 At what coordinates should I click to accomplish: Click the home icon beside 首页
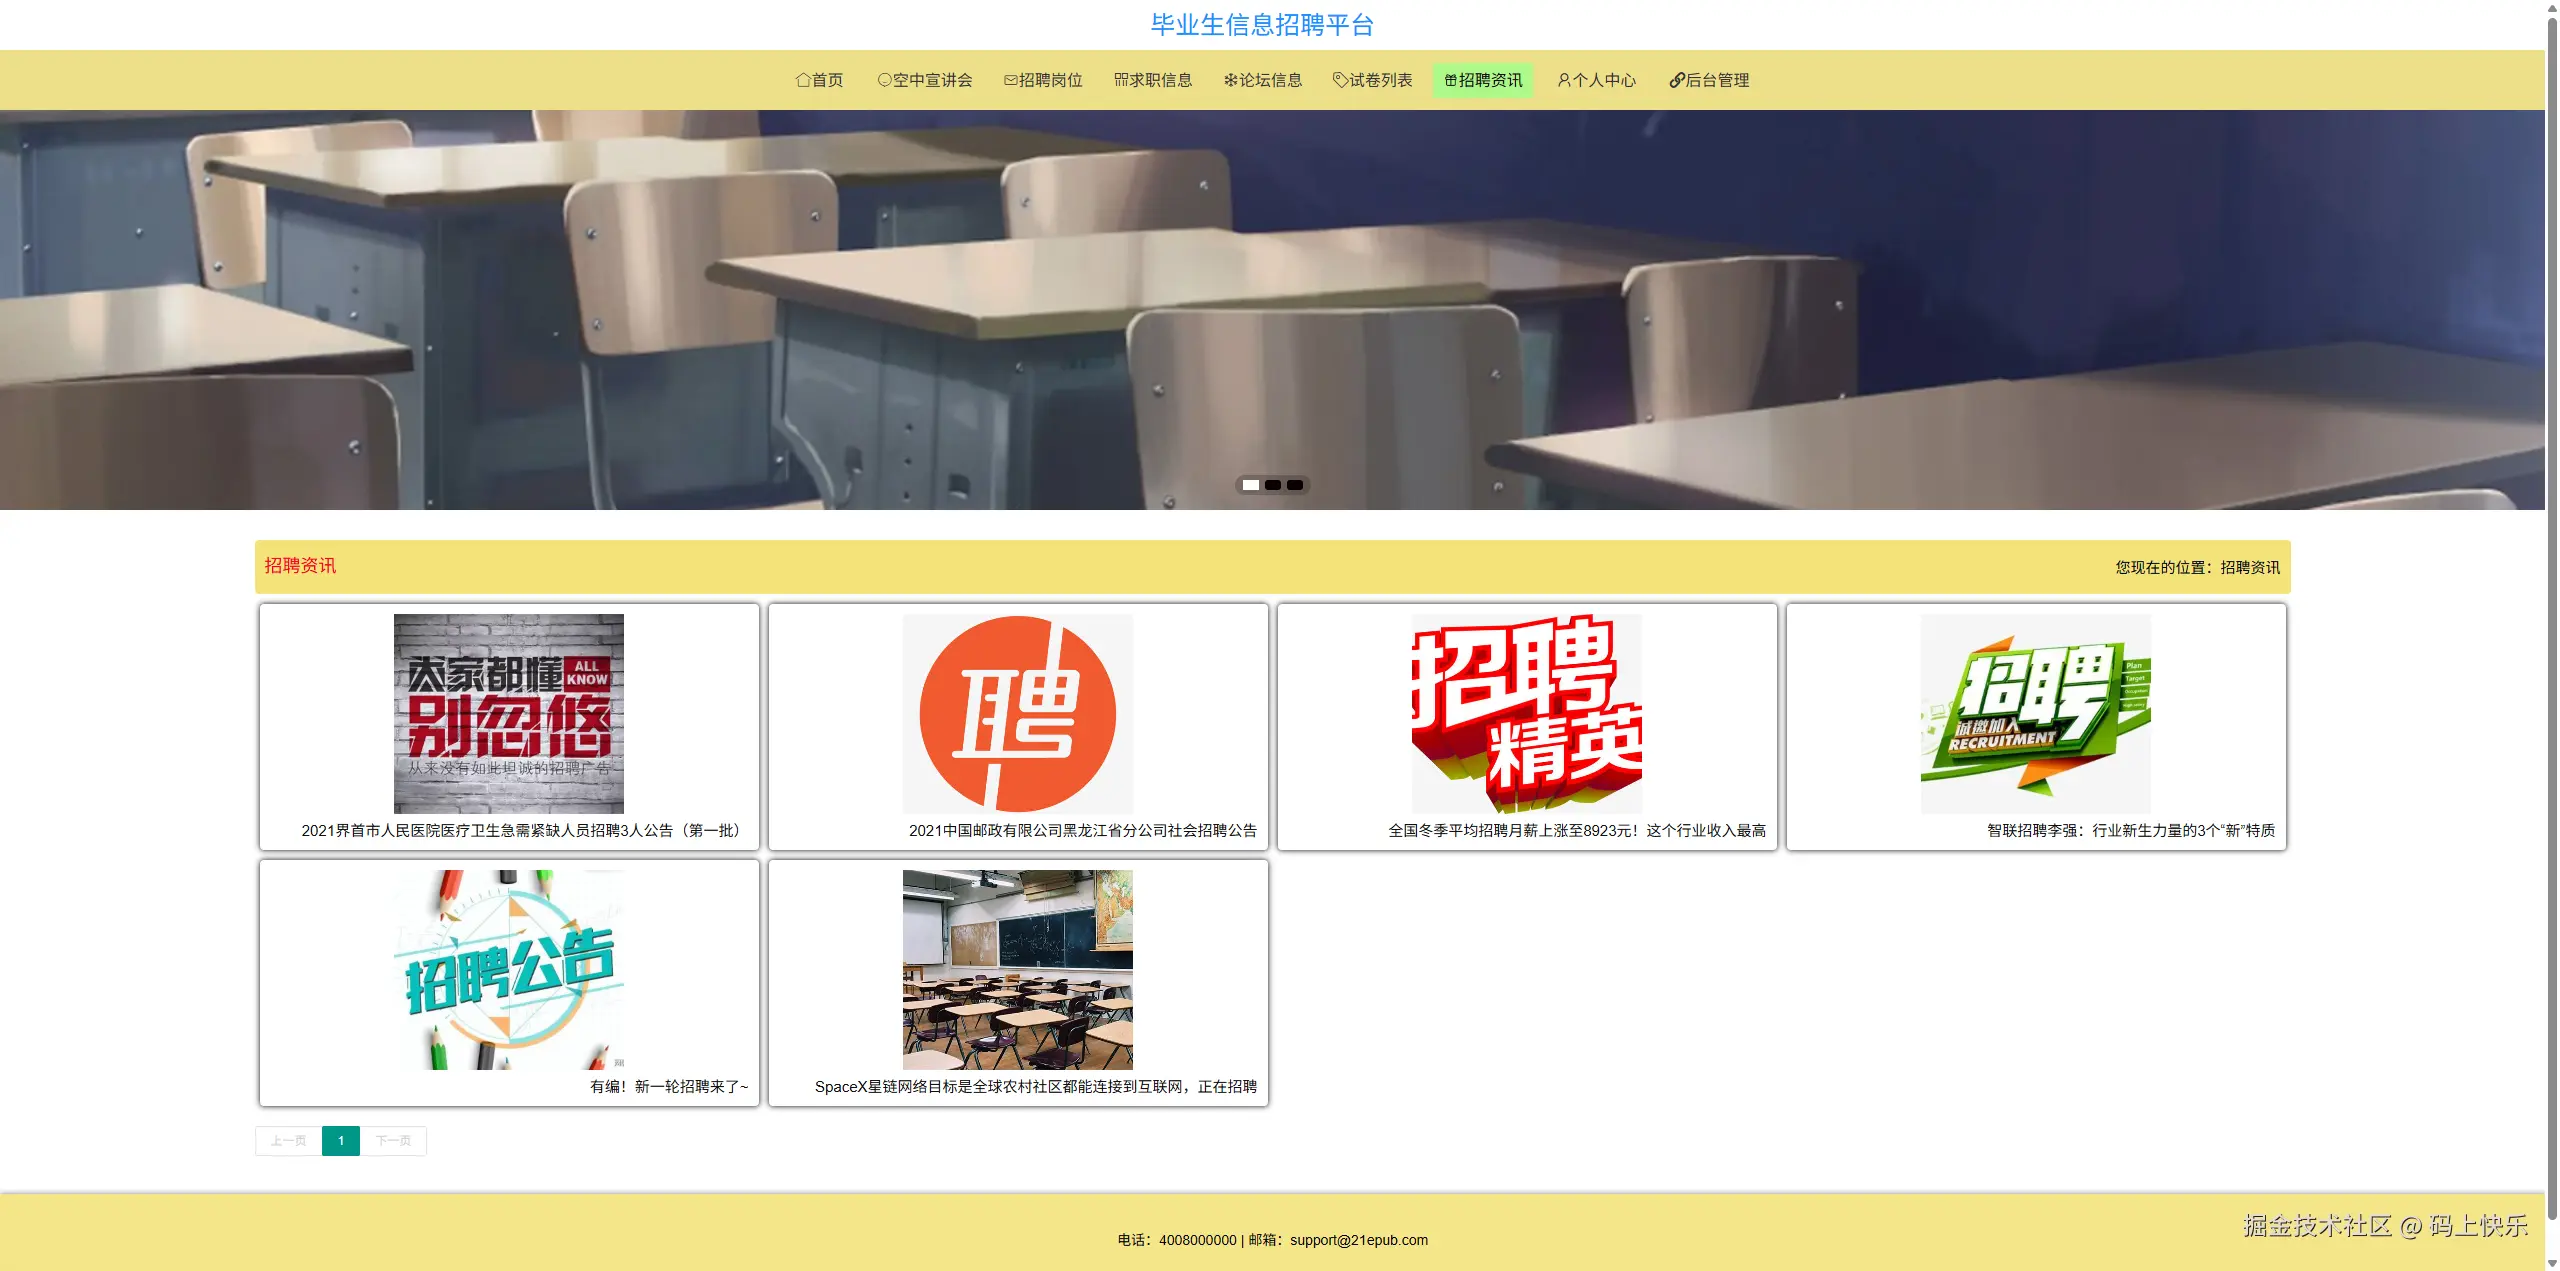[802, 80]
